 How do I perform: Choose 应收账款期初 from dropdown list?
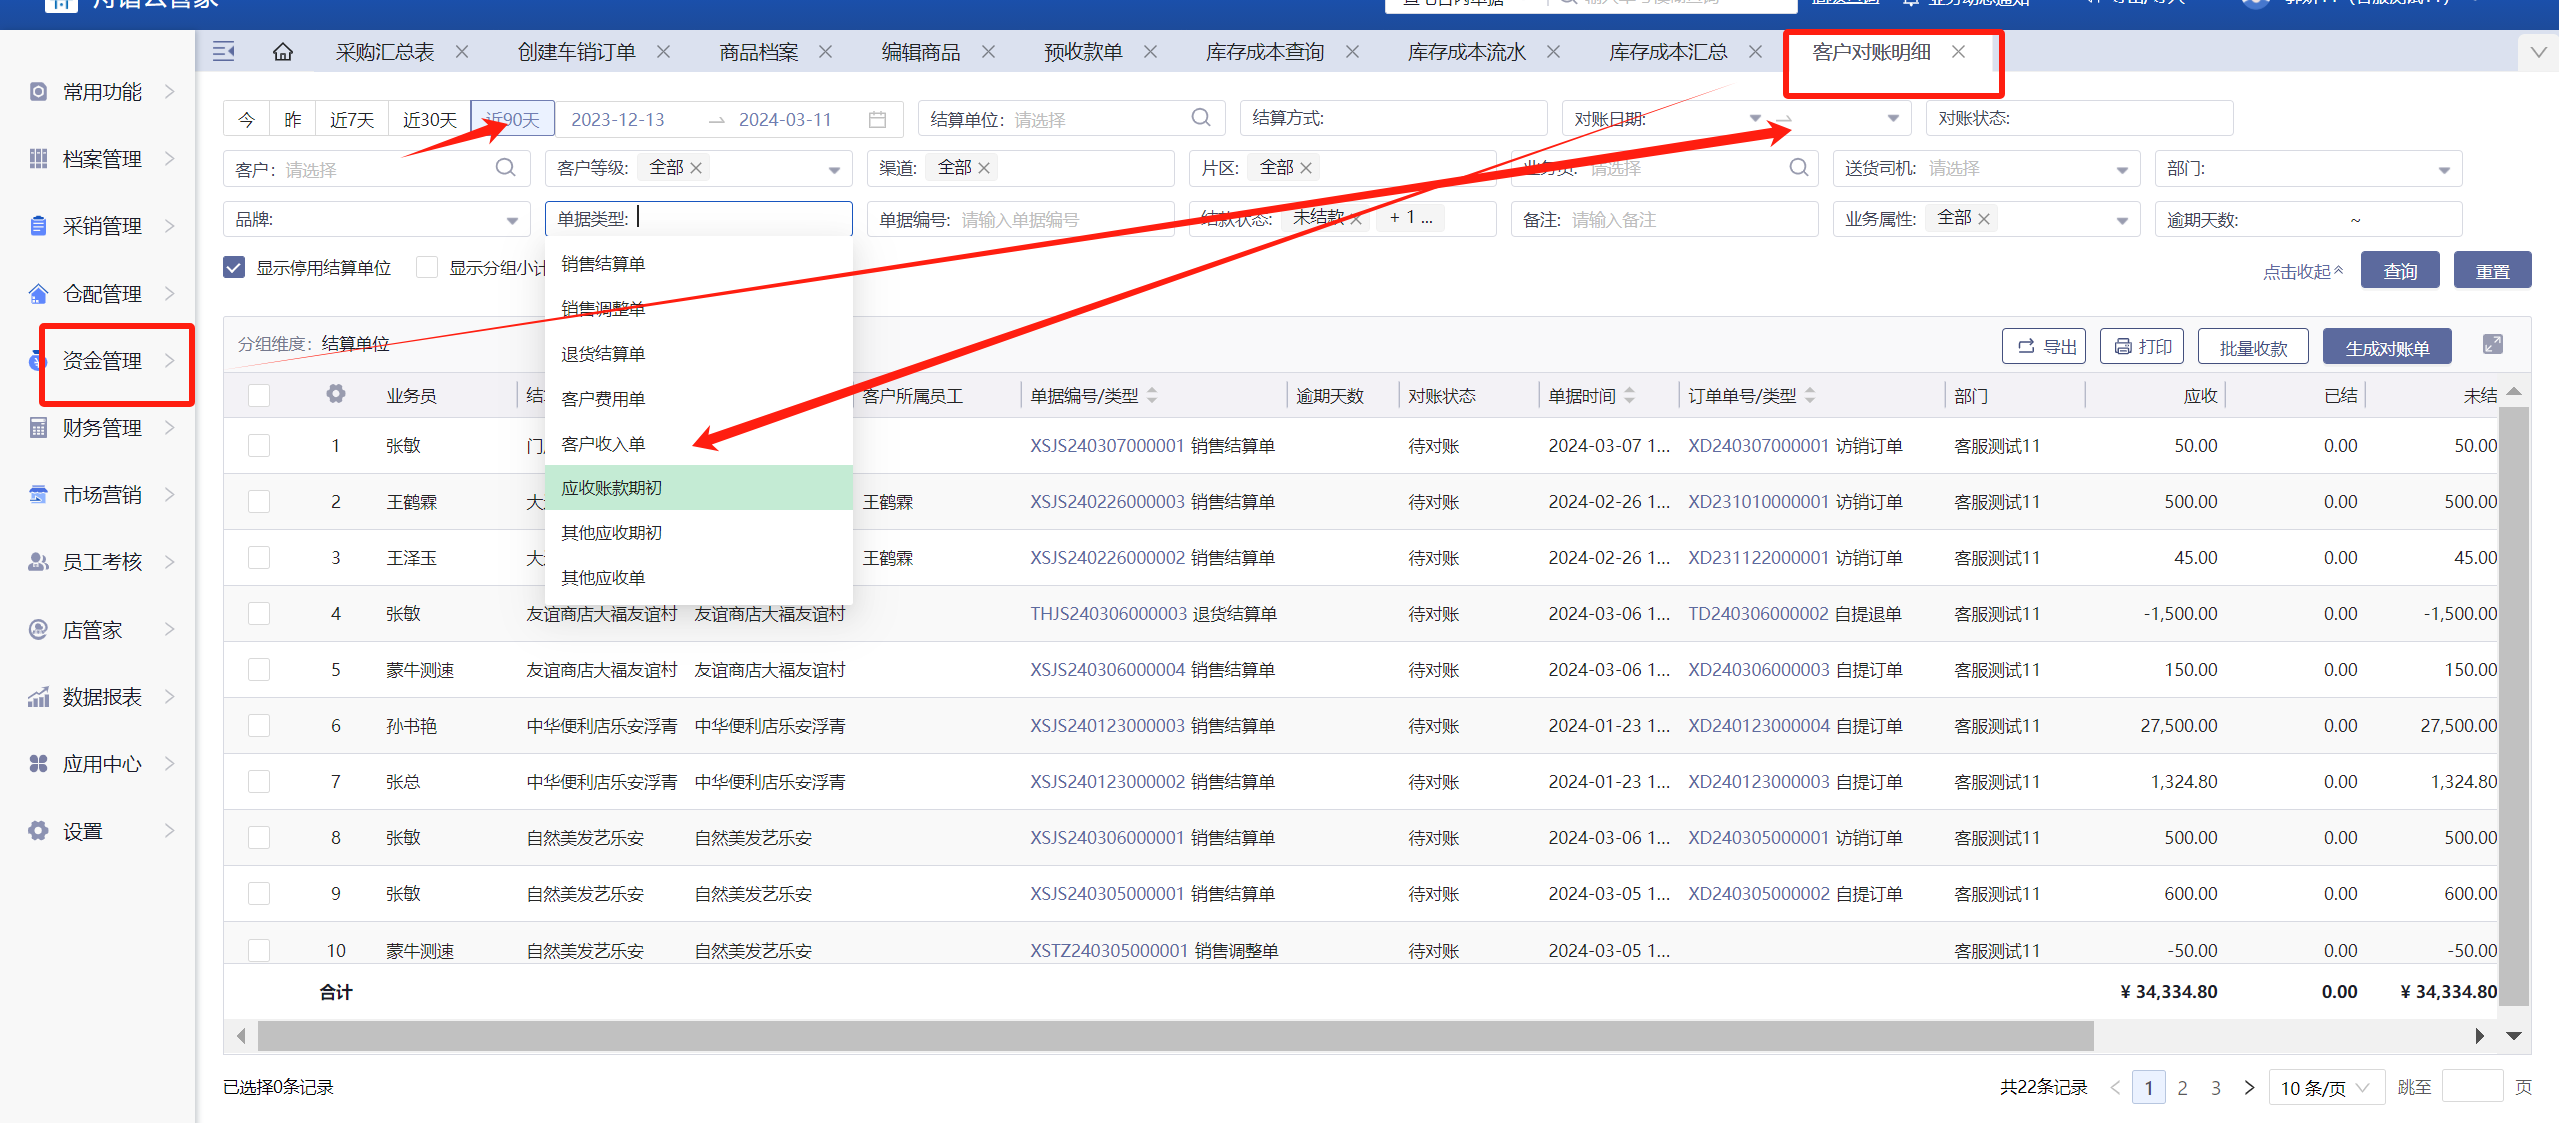pyautogui.click(x=612, y=488)
